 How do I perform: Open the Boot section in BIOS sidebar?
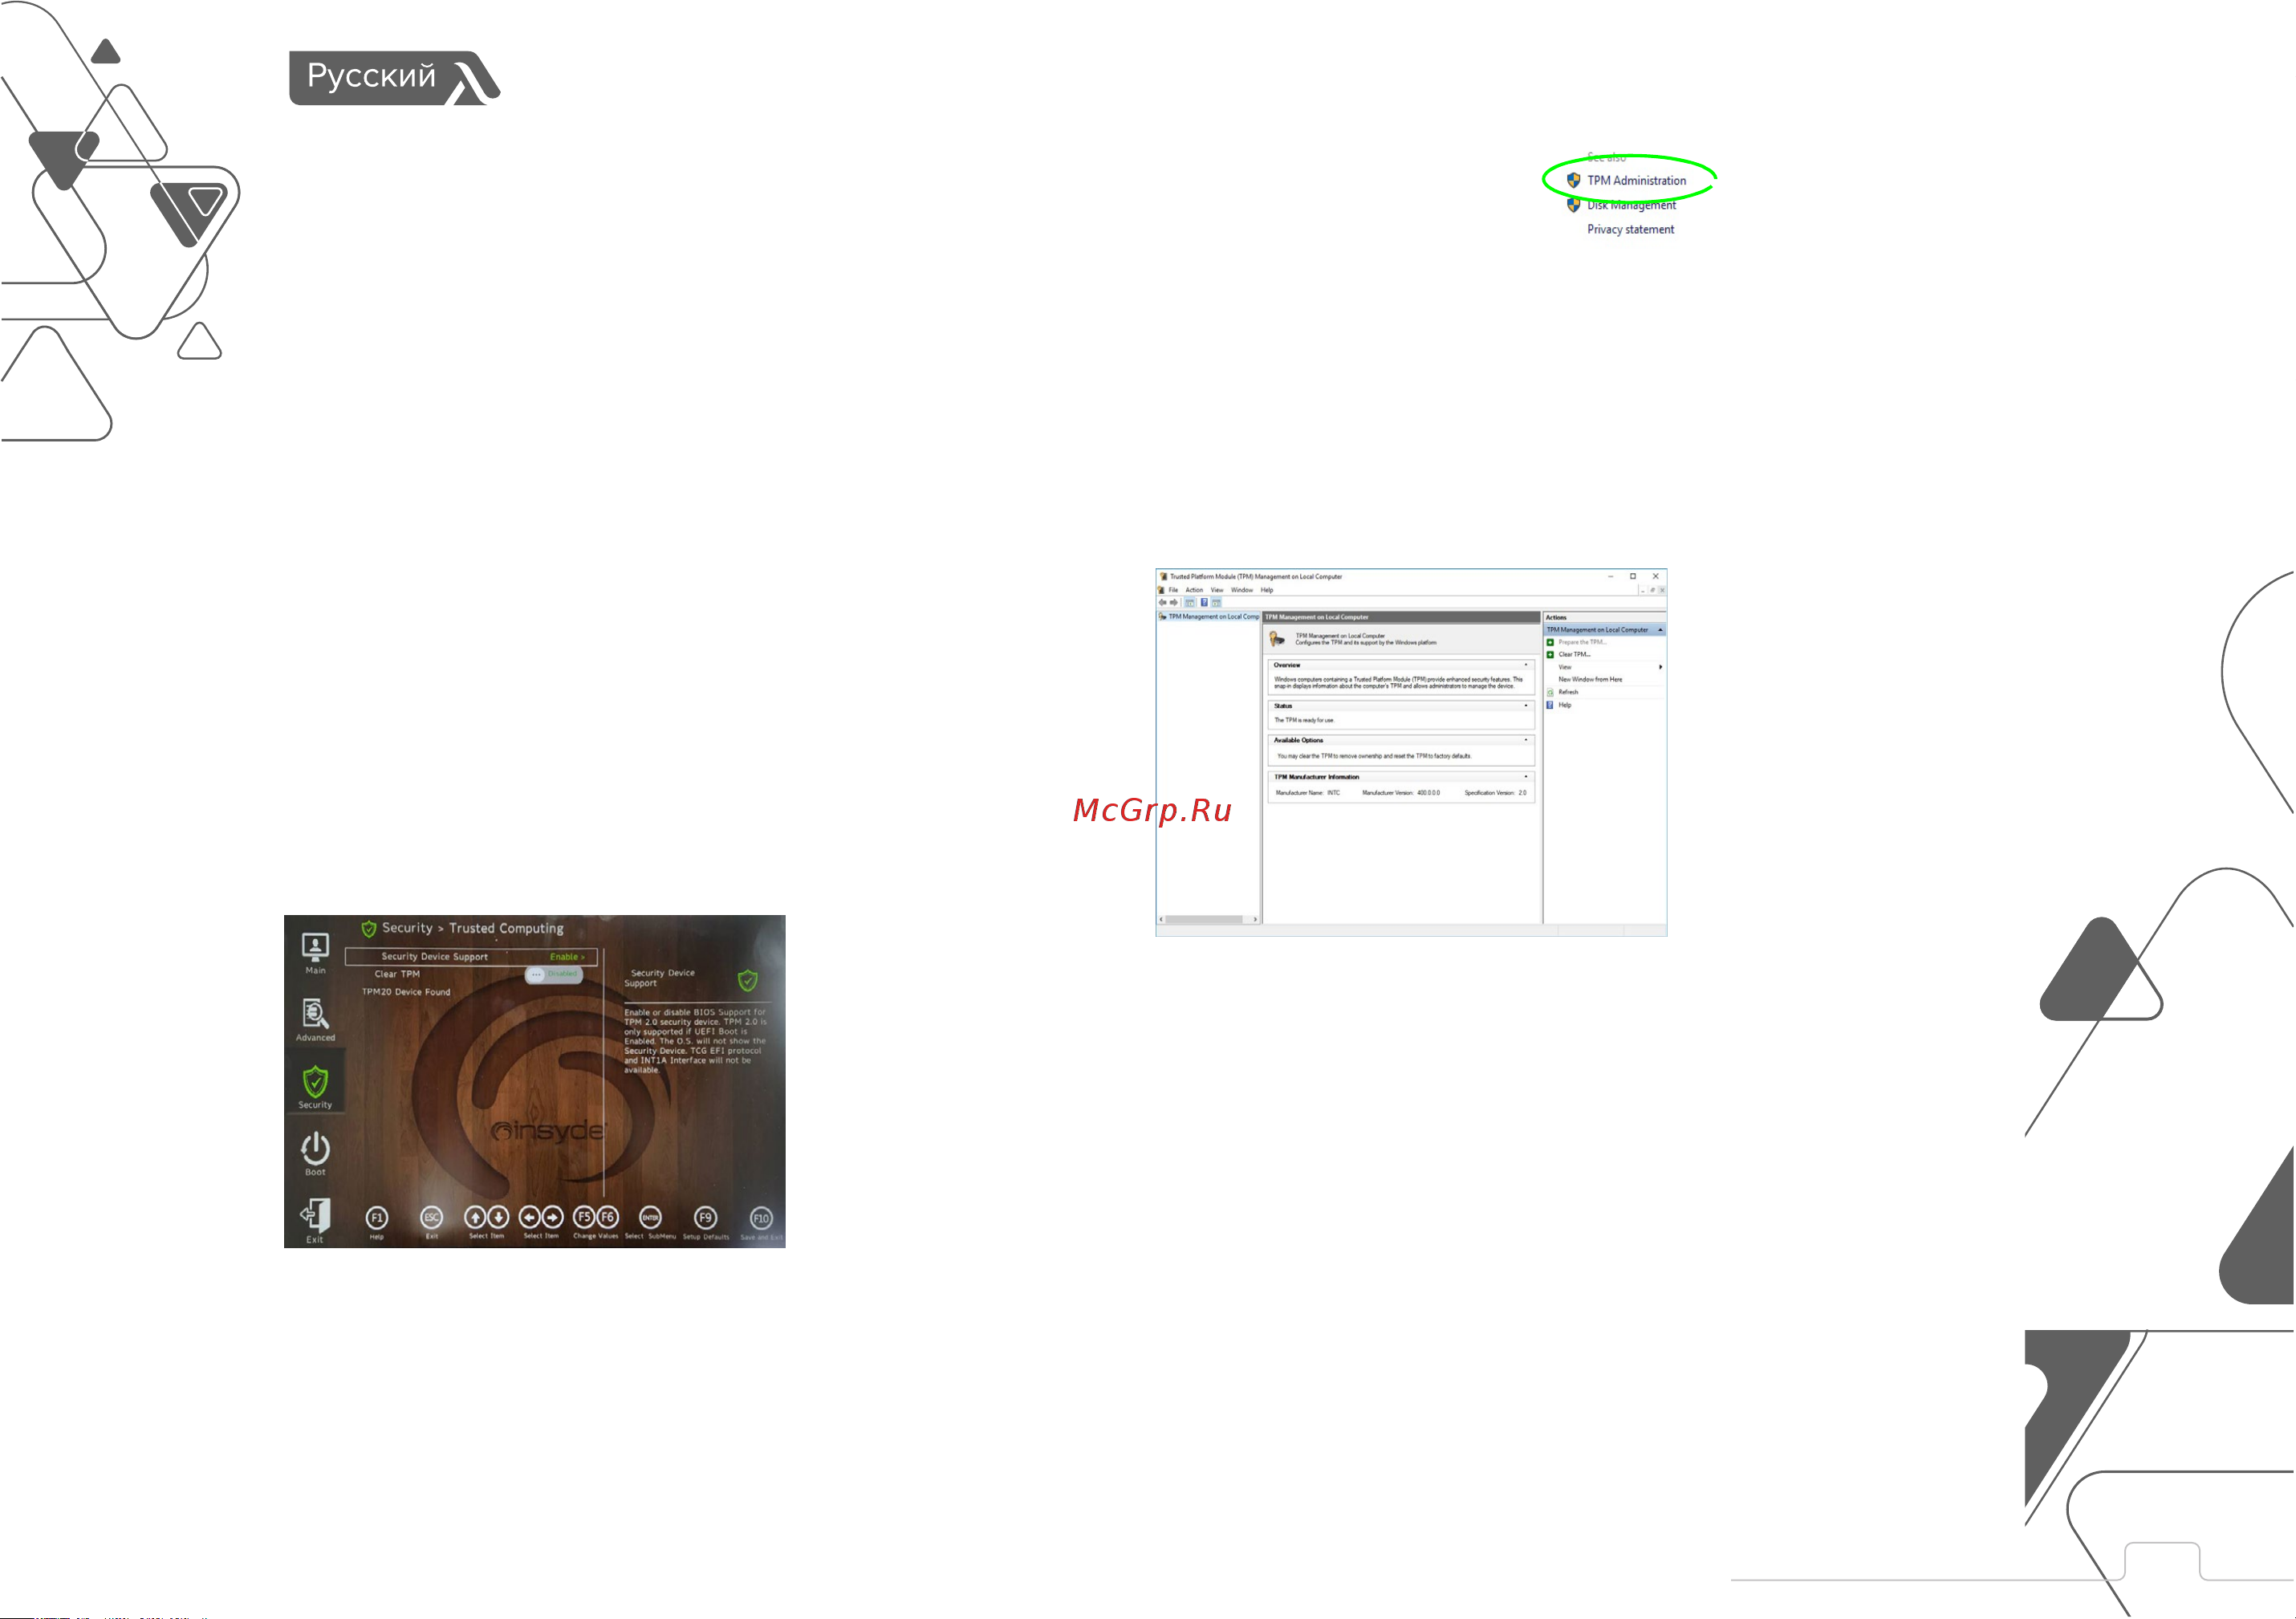[315, 1153]
